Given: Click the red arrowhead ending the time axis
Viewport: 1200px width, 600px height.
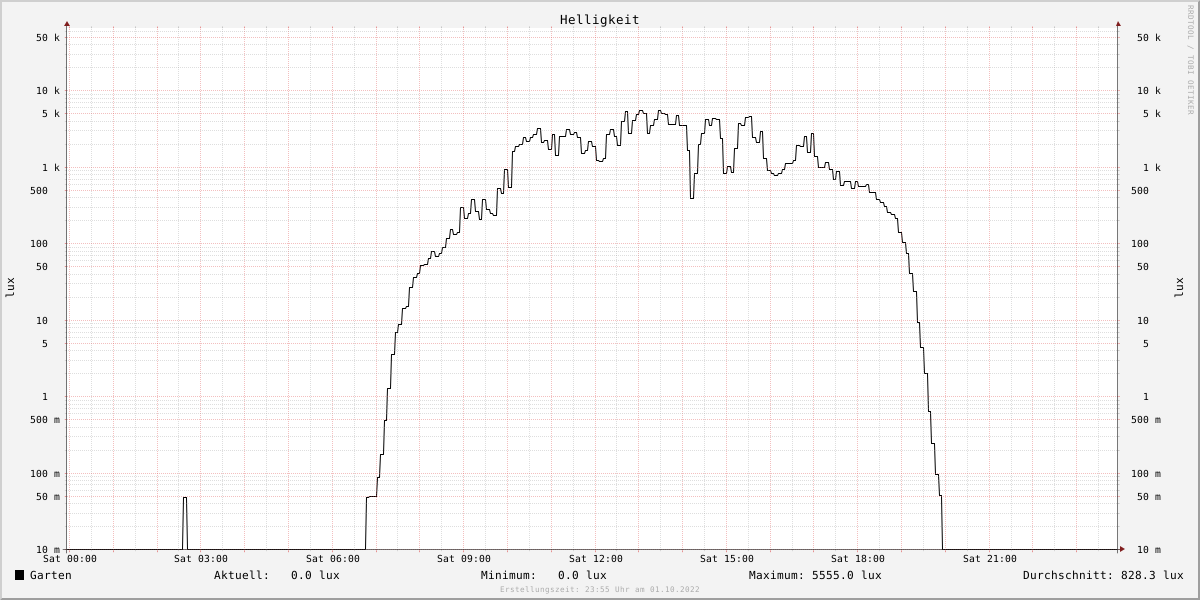Looking at the screenshot, I should tap(1122, 549).
